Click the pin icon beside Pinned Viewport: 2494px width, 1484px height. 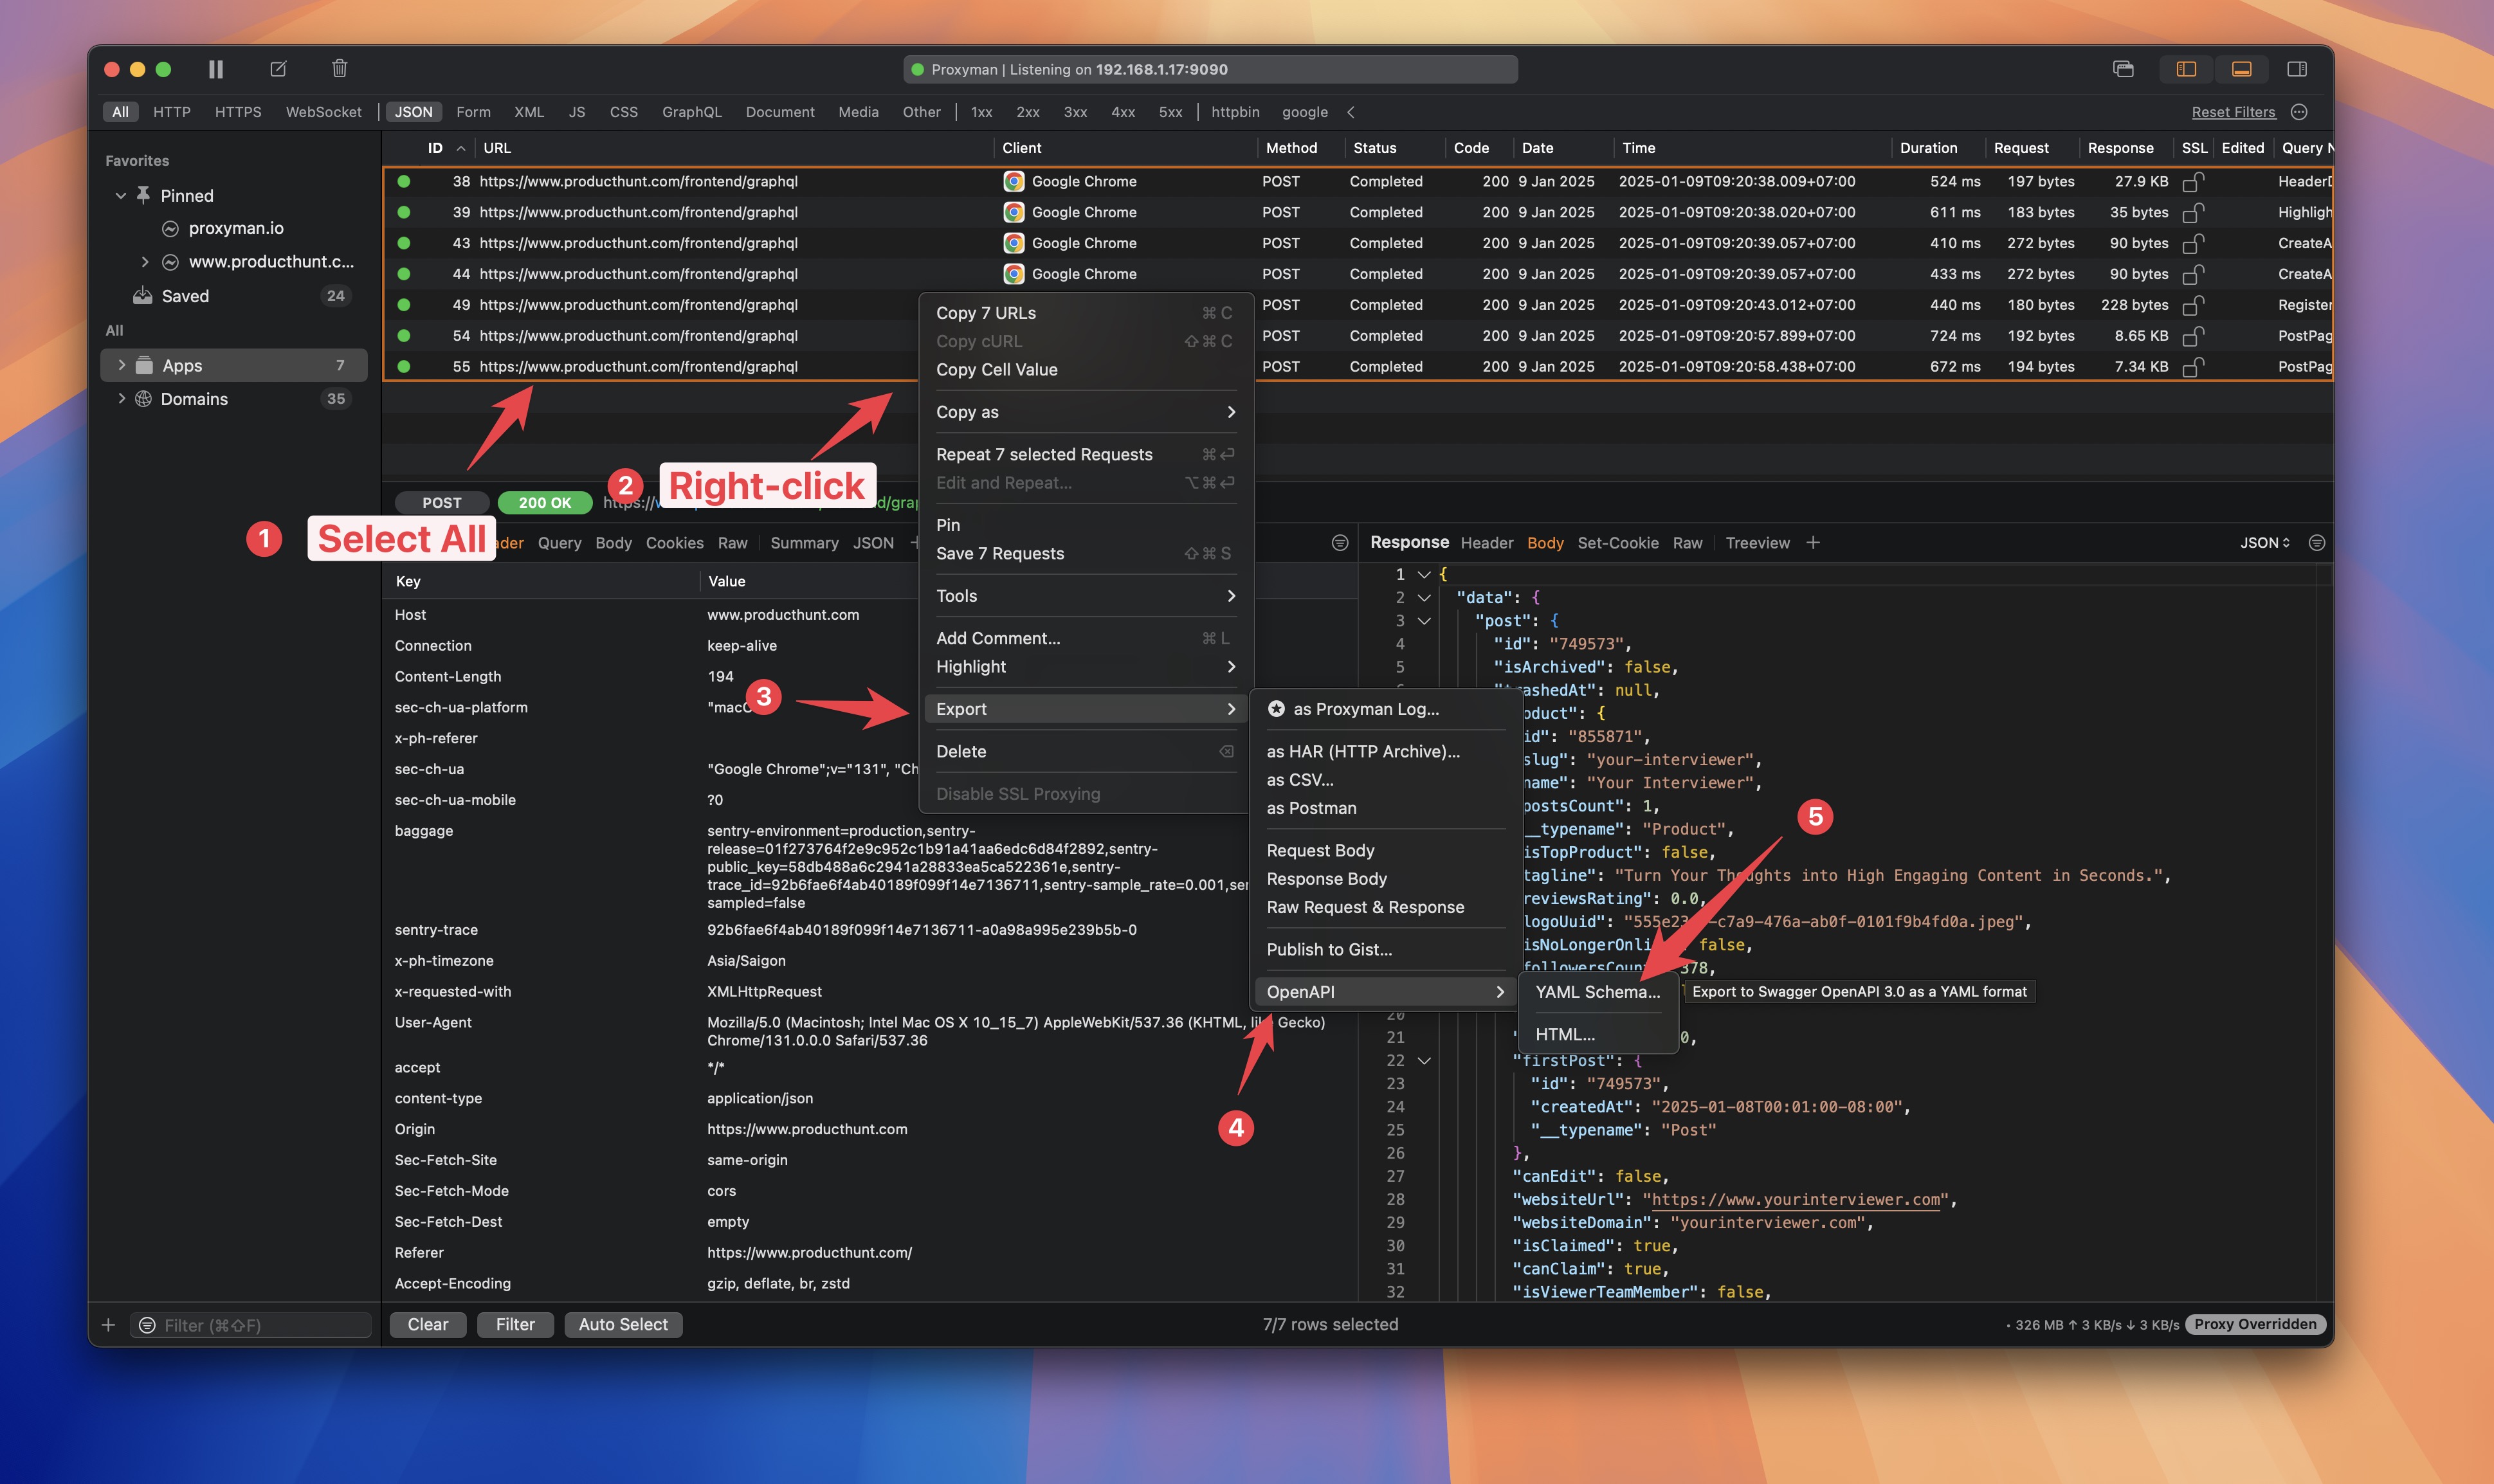pyautogui.click(x=144, y=195)
